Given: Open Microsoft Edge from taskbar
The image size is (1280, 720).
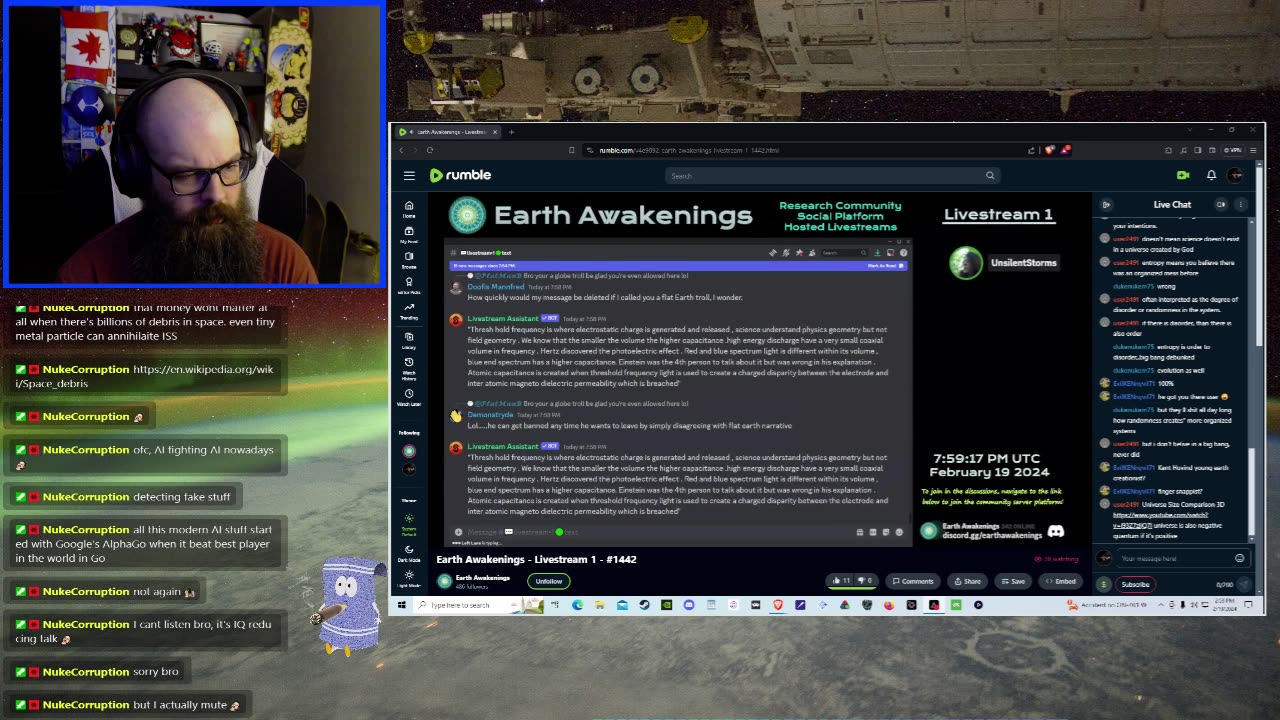Looking at the screenshot, I should pos(578,605).
